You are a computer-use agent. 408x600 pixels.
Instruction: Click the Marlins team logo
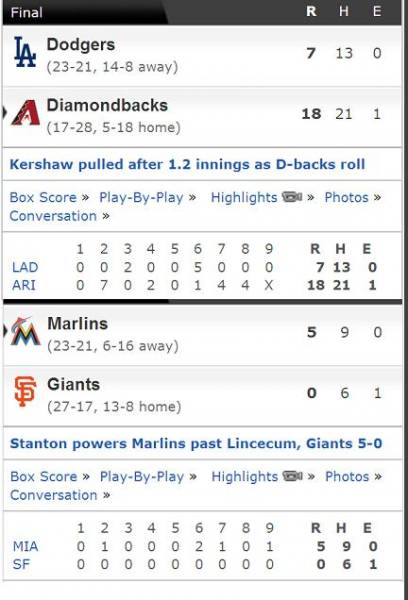pyautogui.click(x=26, y=331)
